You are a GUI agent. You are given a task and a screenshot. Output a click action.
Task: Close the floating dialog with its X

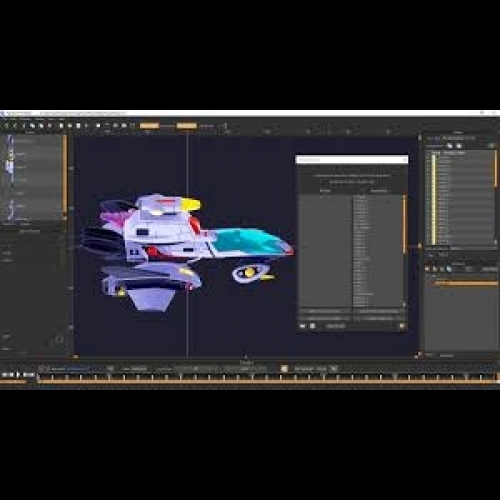(405, 160)
